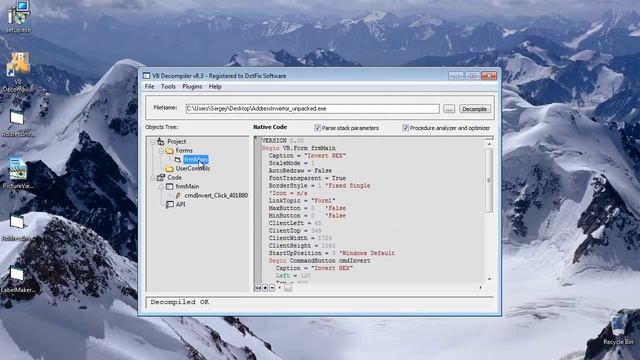Click the Forms folder icon
Screen dimensions: 640x360
pyautogui.click(x=169, y=151)
